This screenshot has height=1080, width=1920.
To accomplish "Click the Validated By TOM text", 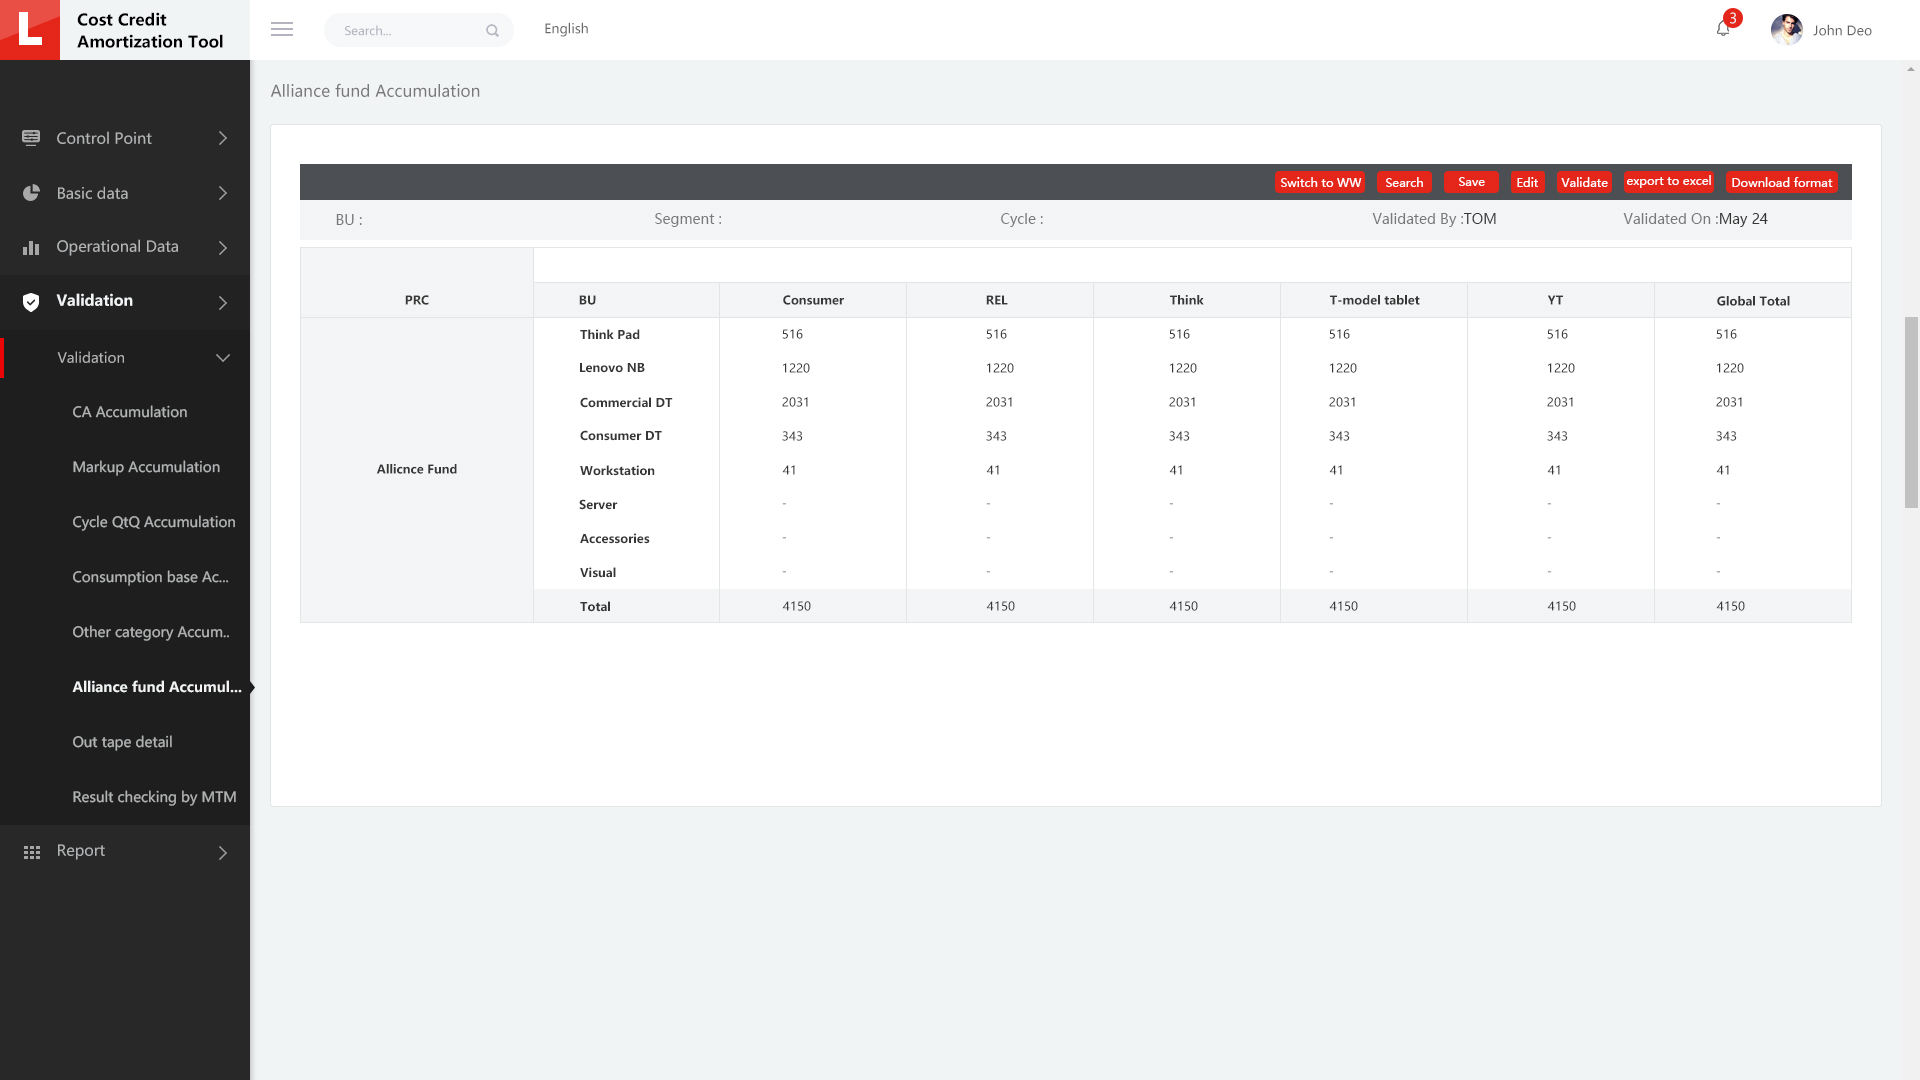I will (x=1434, y=219).
